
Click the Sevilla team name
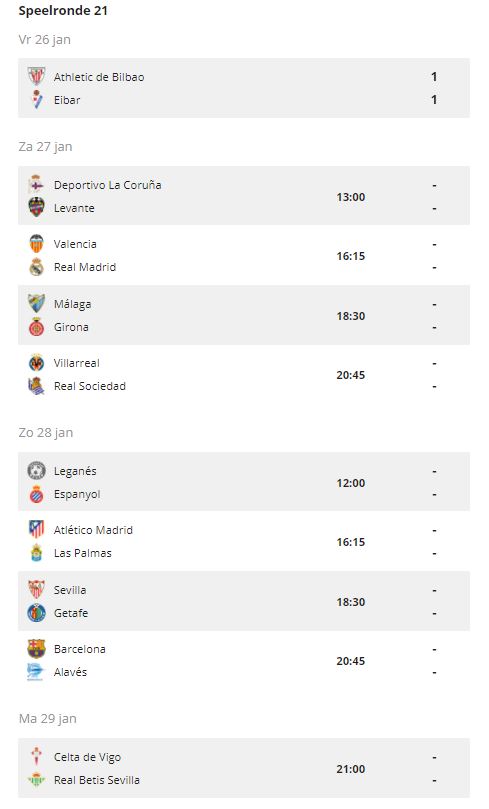(70, 590)
